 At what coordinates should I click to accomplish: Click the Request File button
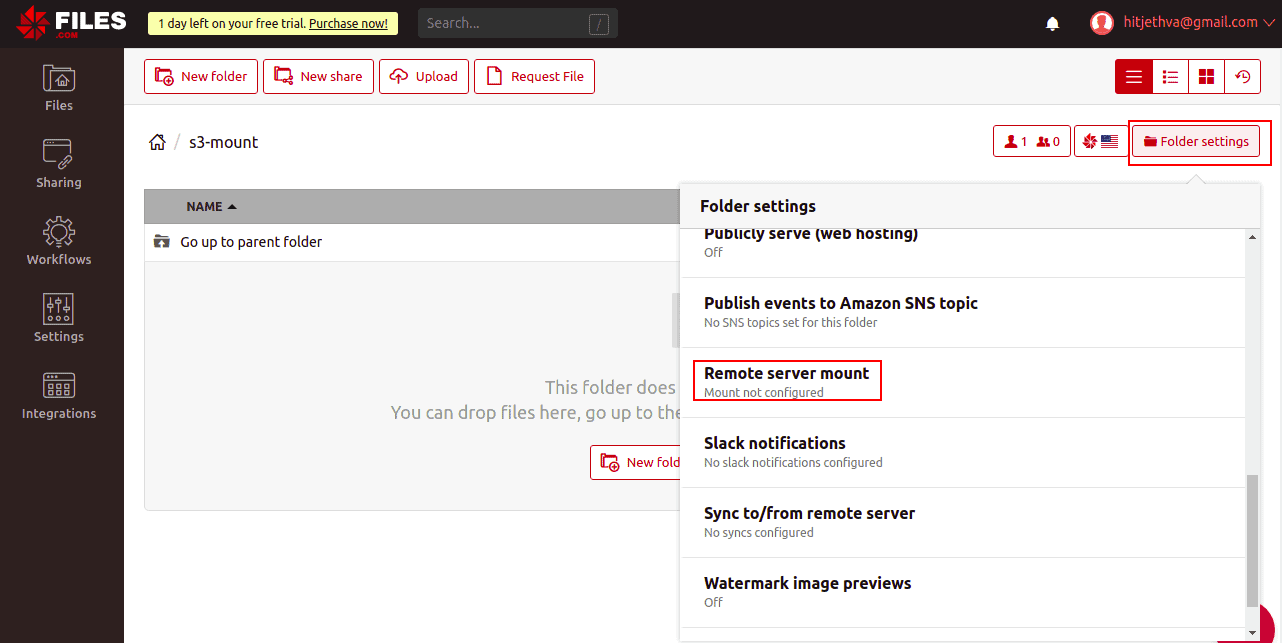[534, 76]
